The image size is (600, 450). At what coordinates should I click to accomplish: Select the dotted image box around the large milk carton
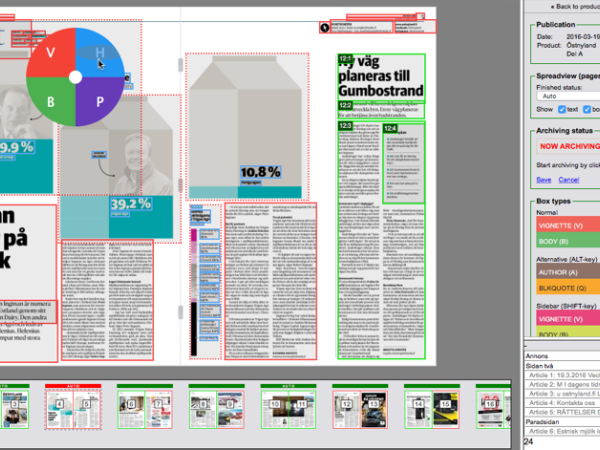click(247, 126)
